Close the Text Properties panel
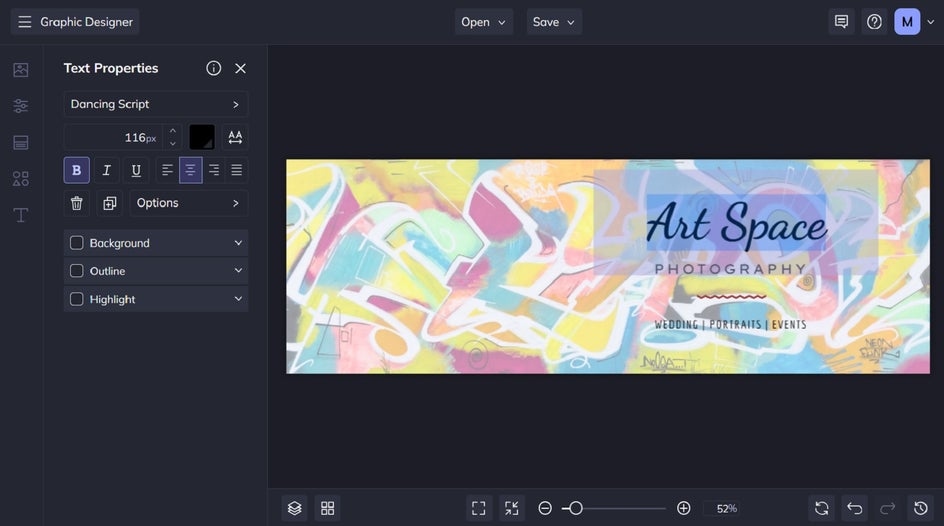 (240, 68)
